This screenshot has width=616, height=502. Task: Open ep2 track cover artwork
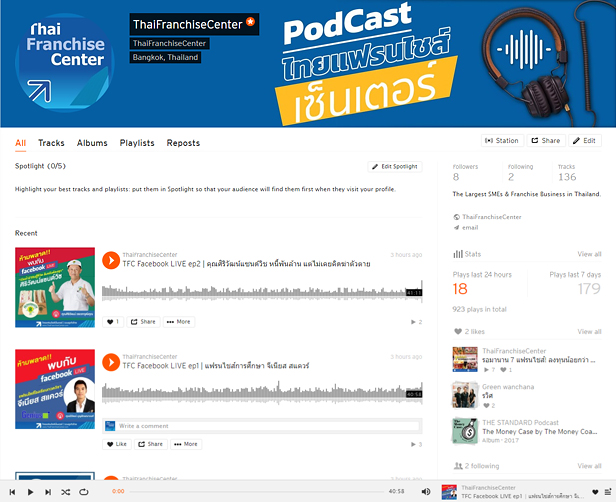pyautogui.click(x=55, y=287)
